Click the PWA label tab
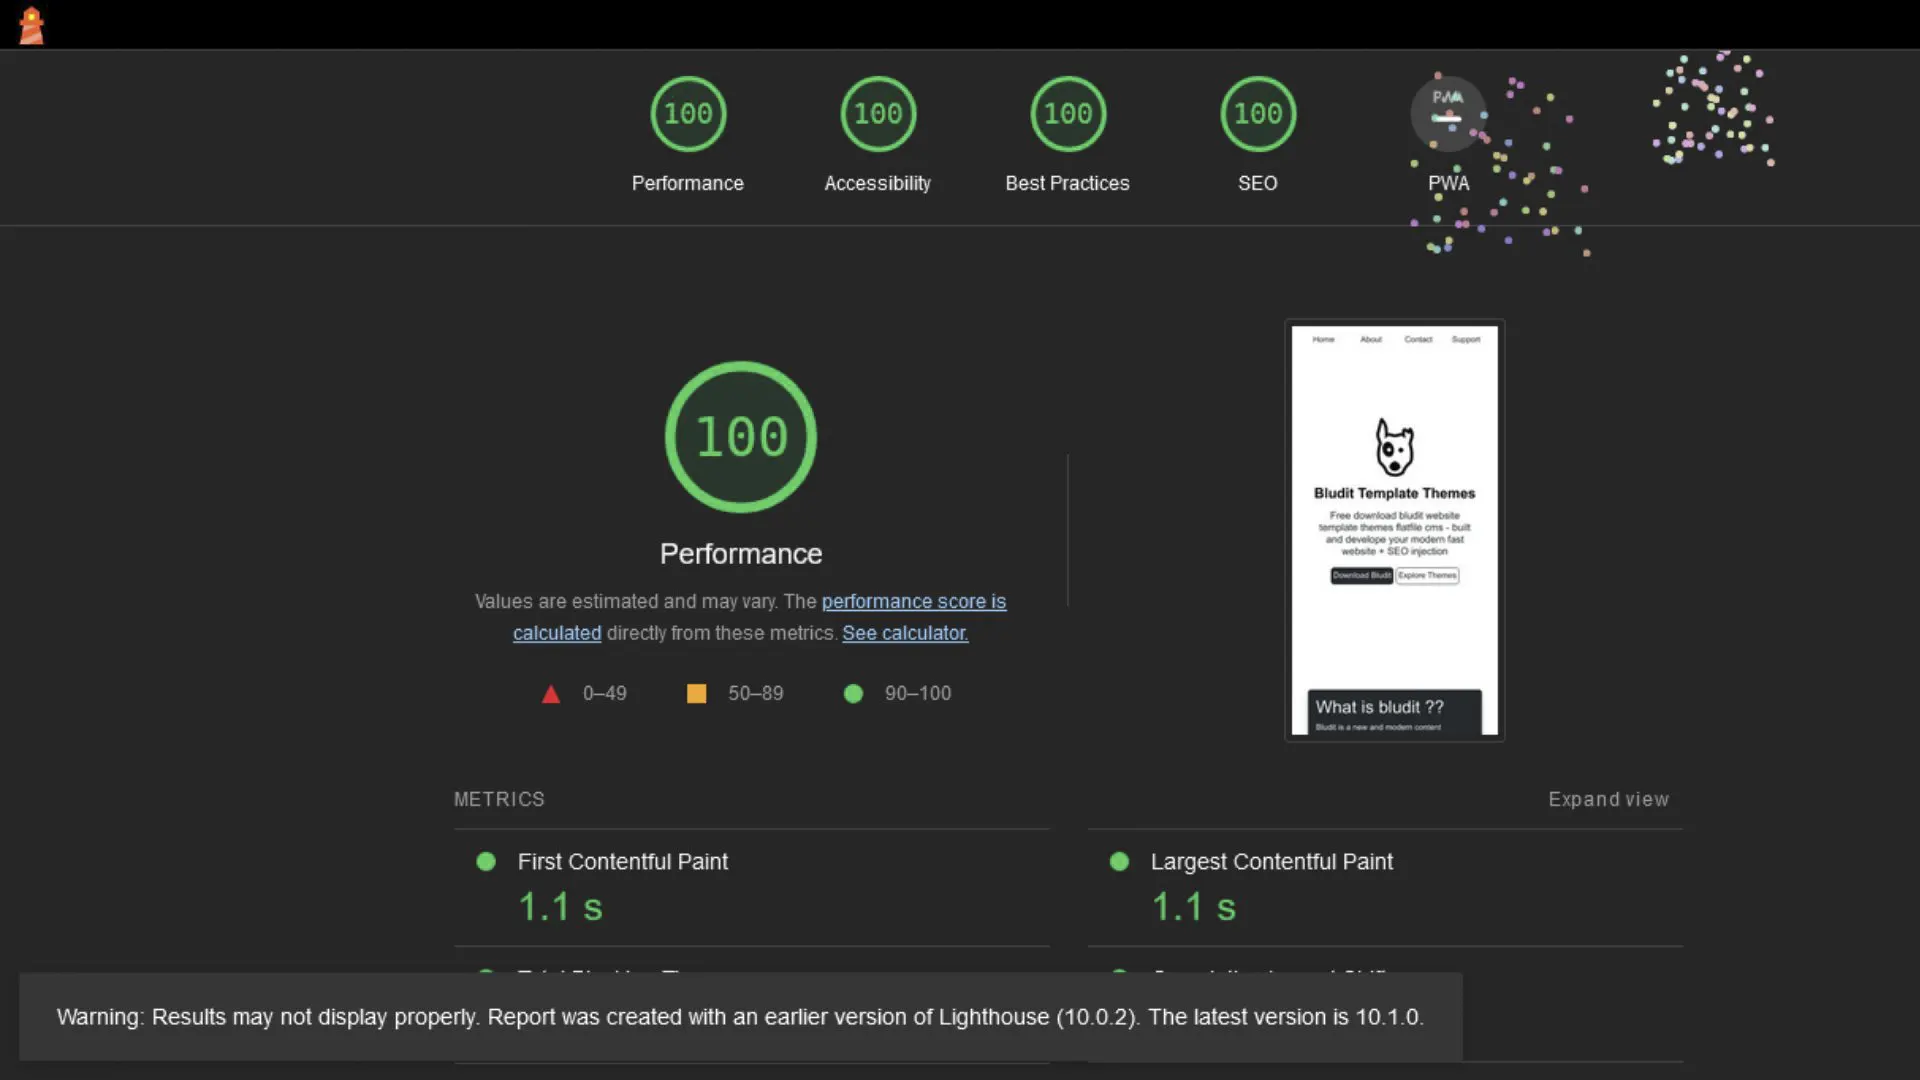 [x=1448, y=182]
